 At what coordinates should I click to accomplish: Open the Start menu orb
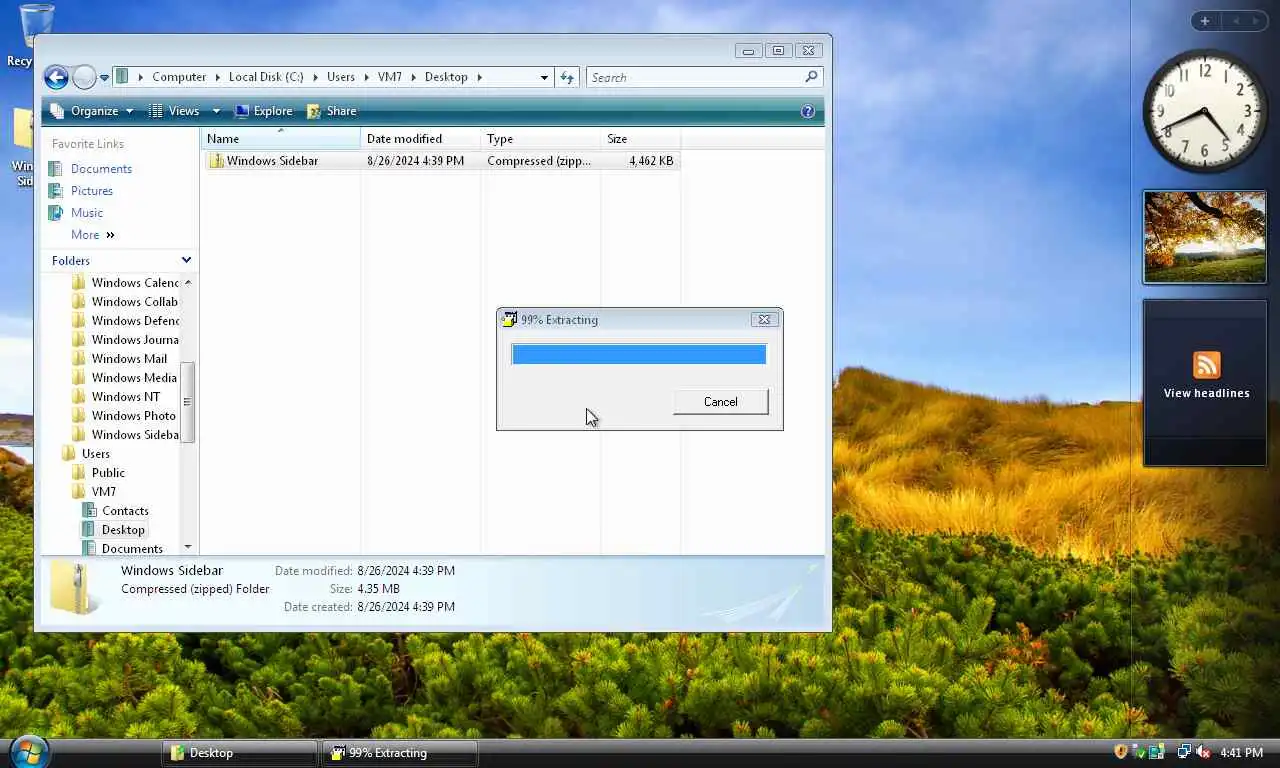[x=29, y=752]
